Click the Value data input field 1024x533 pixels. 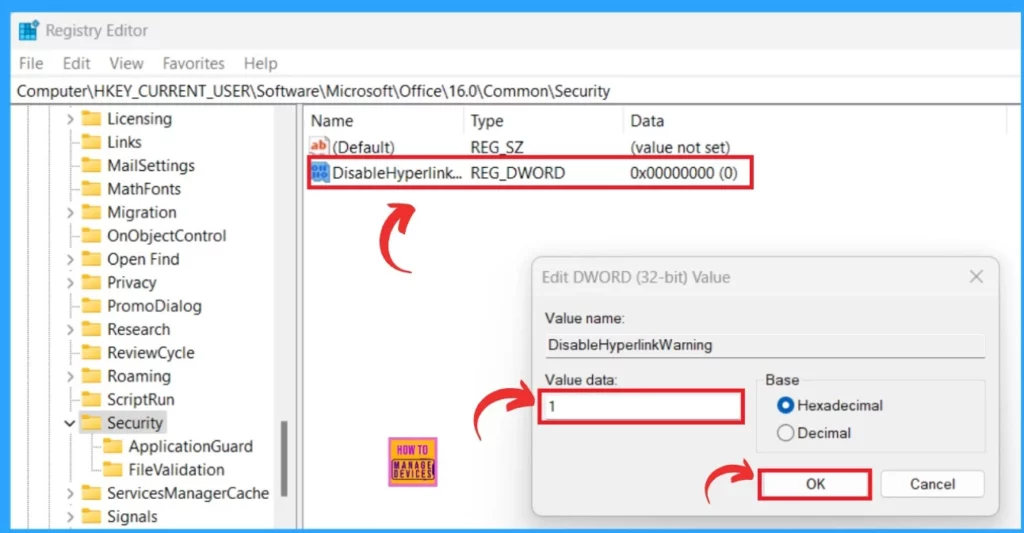pos(640,407)
